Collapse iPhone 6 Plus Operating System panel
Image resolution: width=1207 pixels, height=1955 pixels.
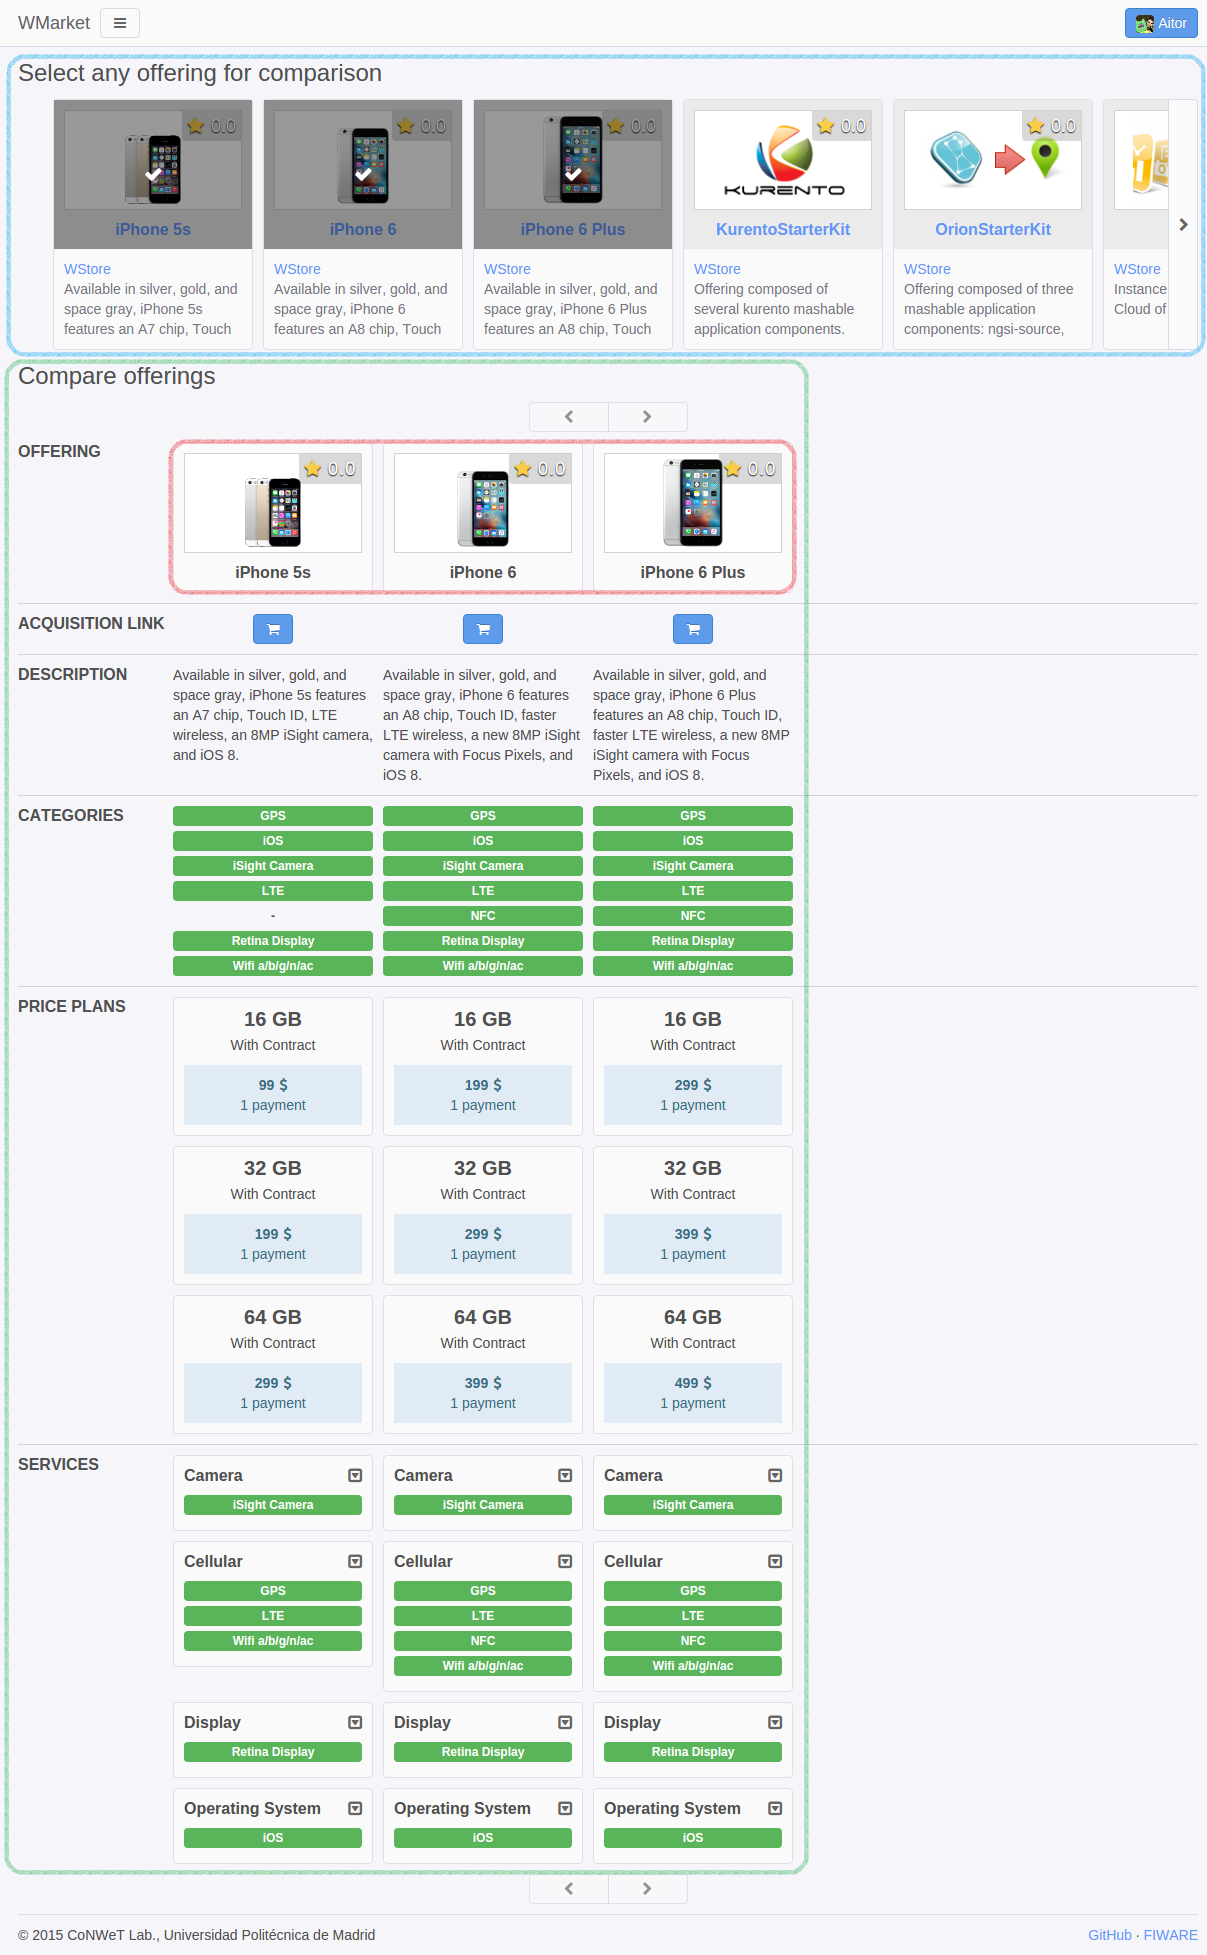tap(775, 1809)
